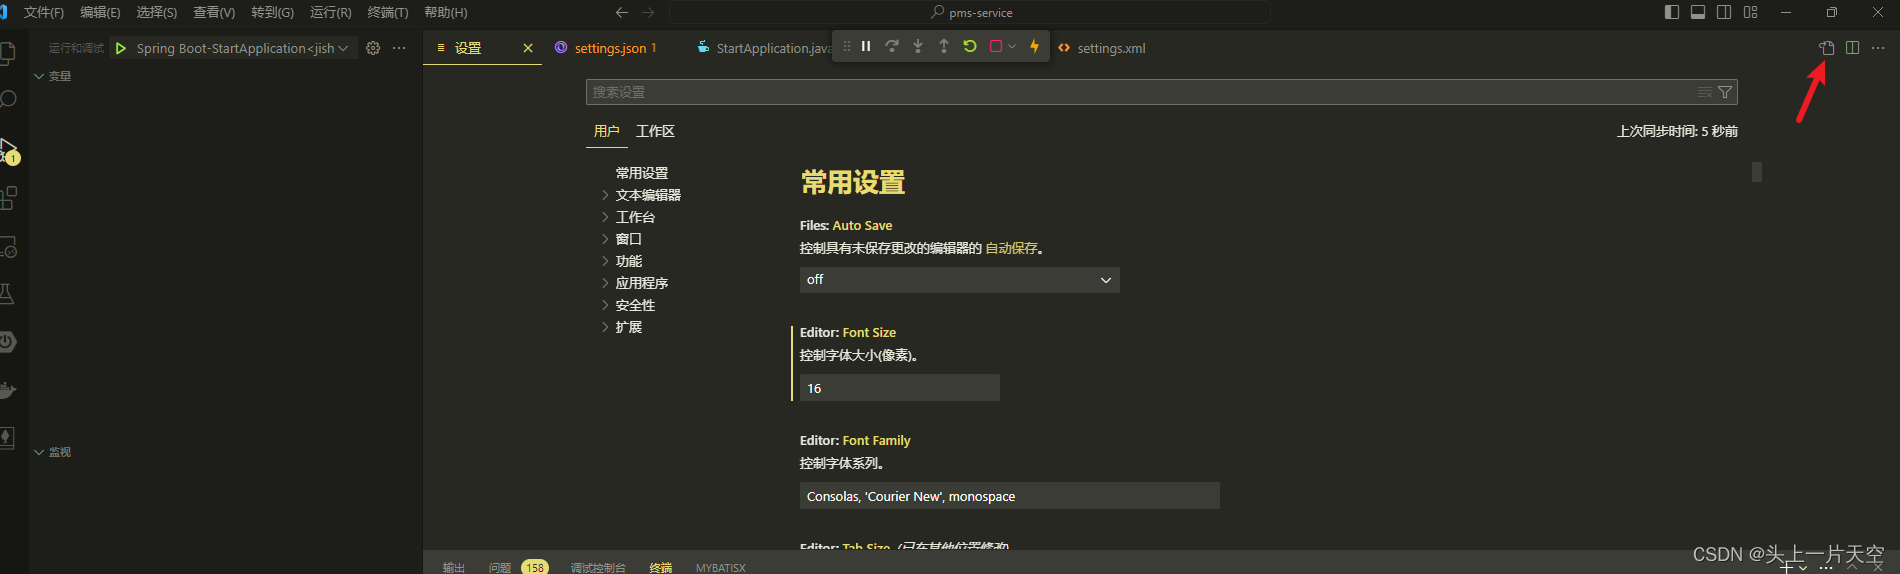This screenshot has height=574, width=1900.
Task: Apply hot code replace lightning icon
Action: (1035, 46)
